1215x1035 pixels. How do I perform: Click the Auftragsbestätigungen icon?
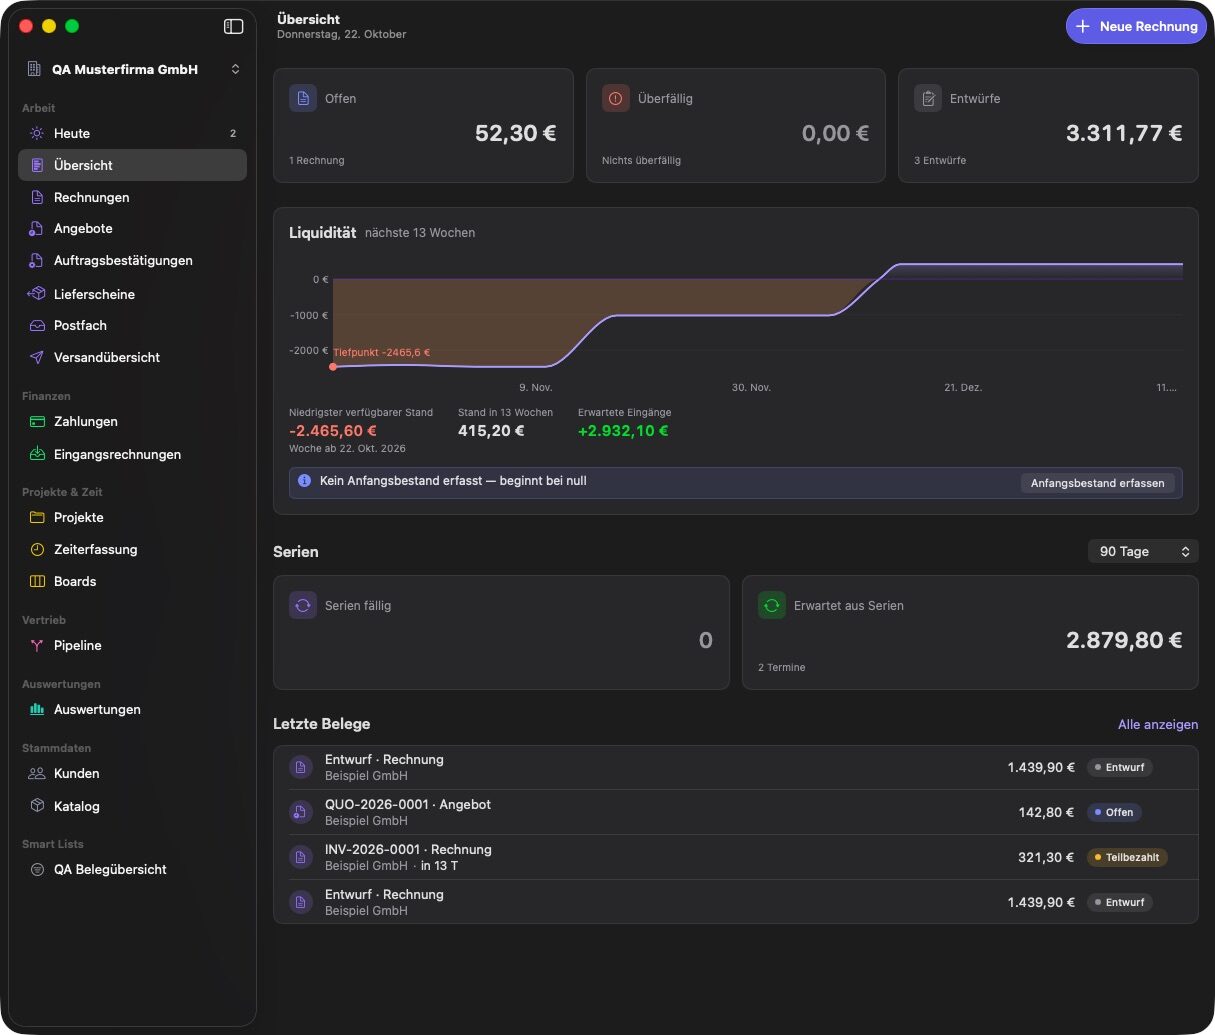point(36,260)
